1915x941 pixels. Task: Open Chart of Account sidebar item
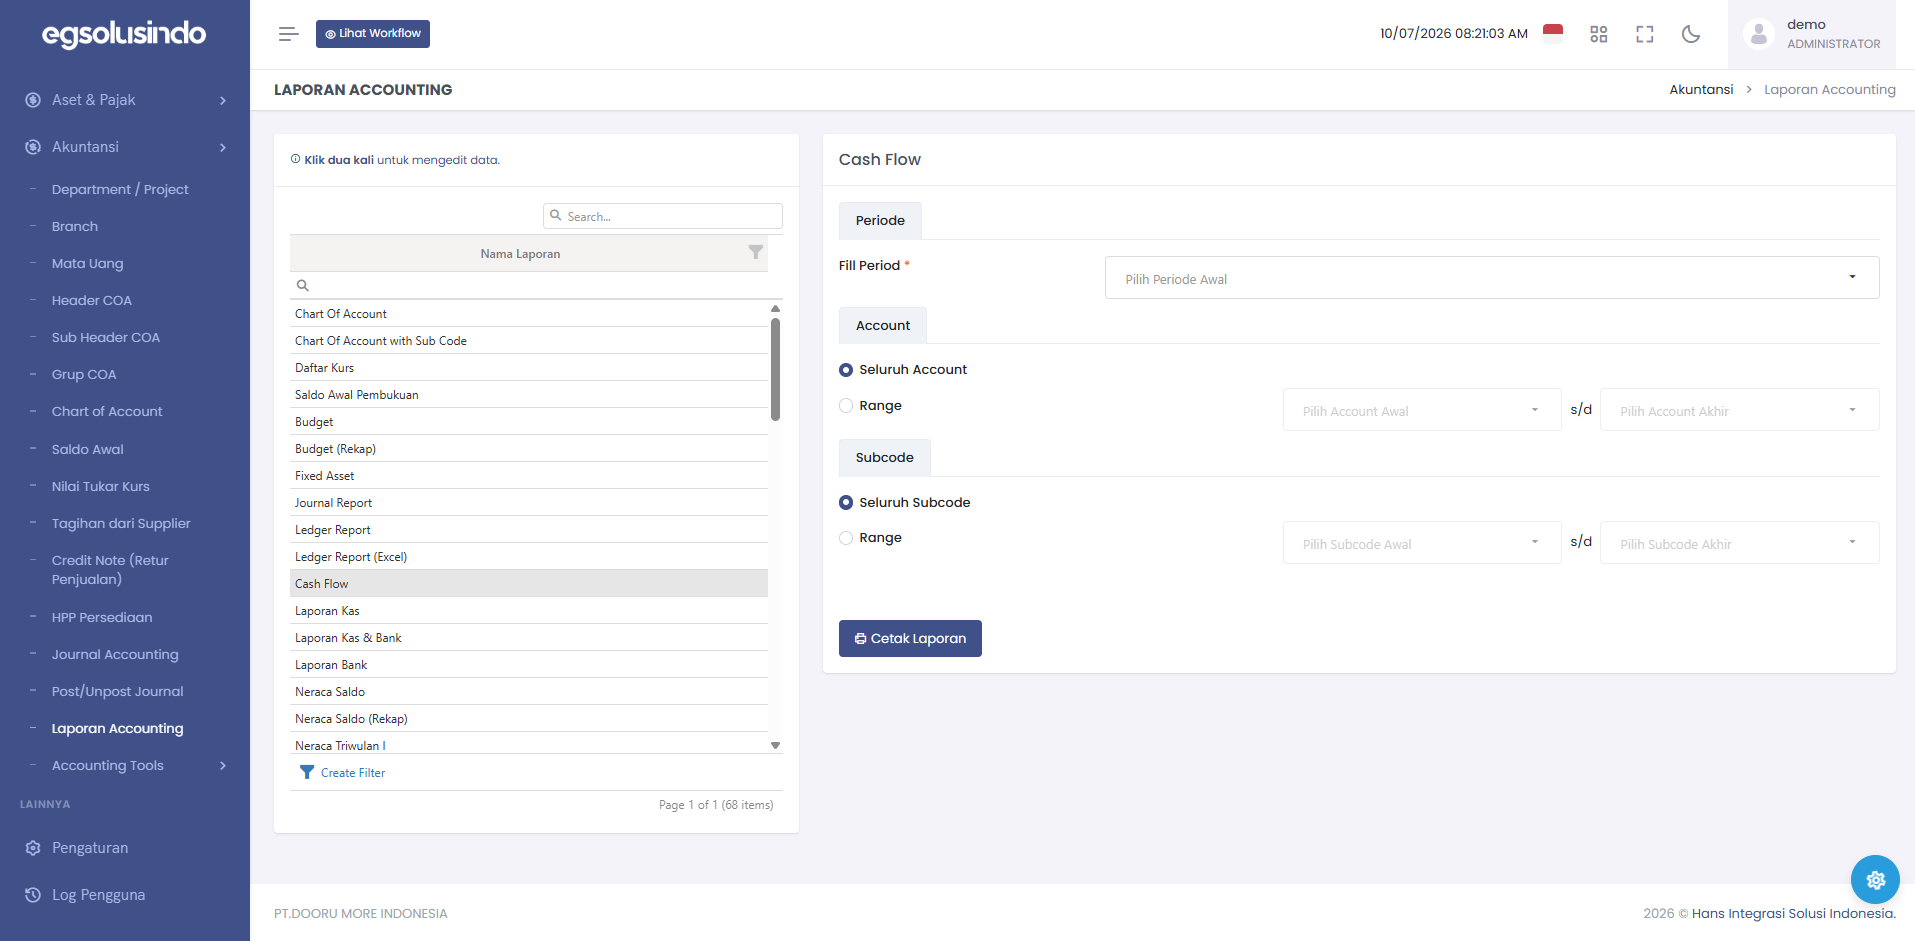pyautogui.click(x=107, y=412)
